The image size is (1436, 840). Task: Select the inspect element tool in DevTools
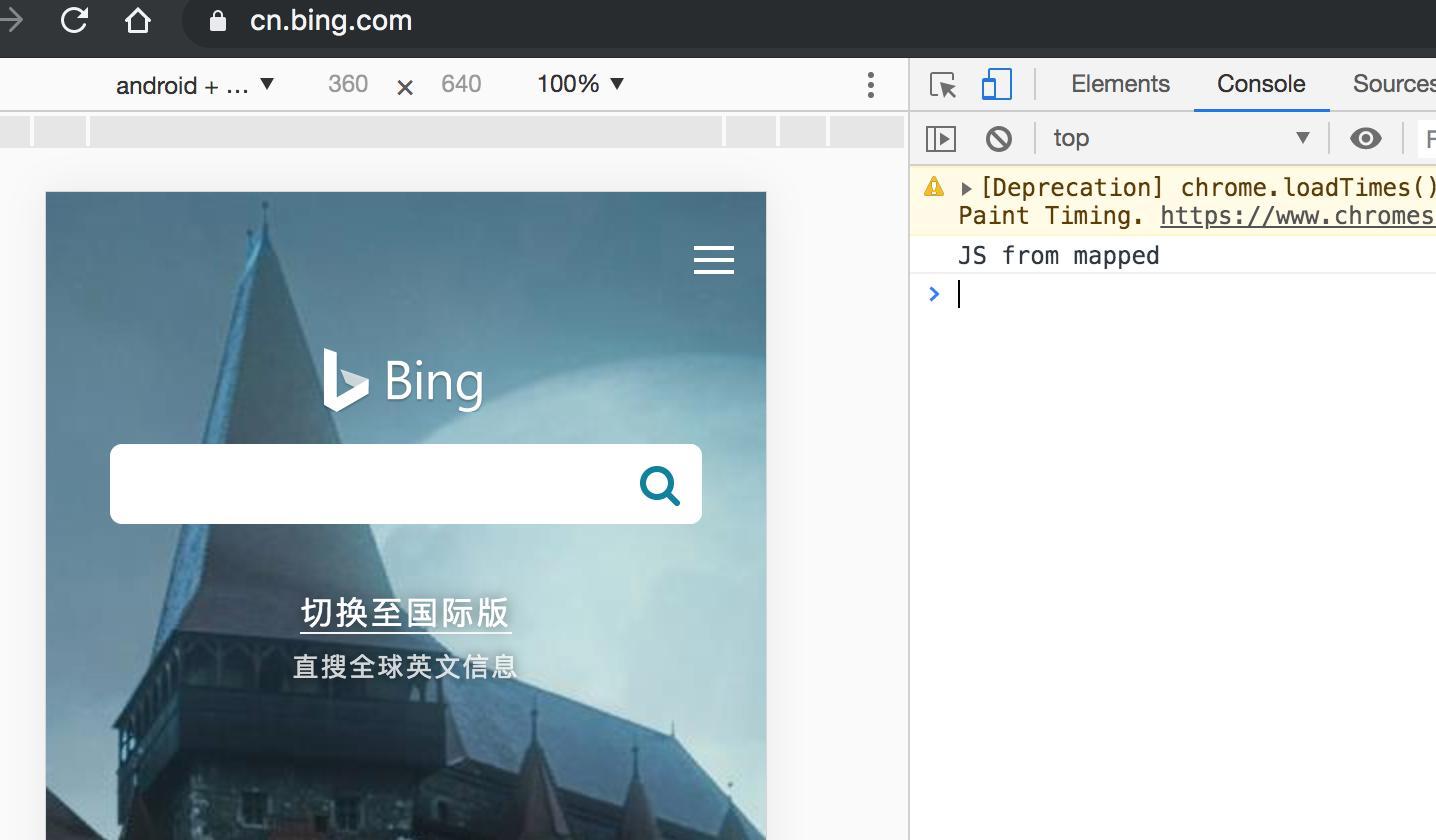[x=941, y=85]
